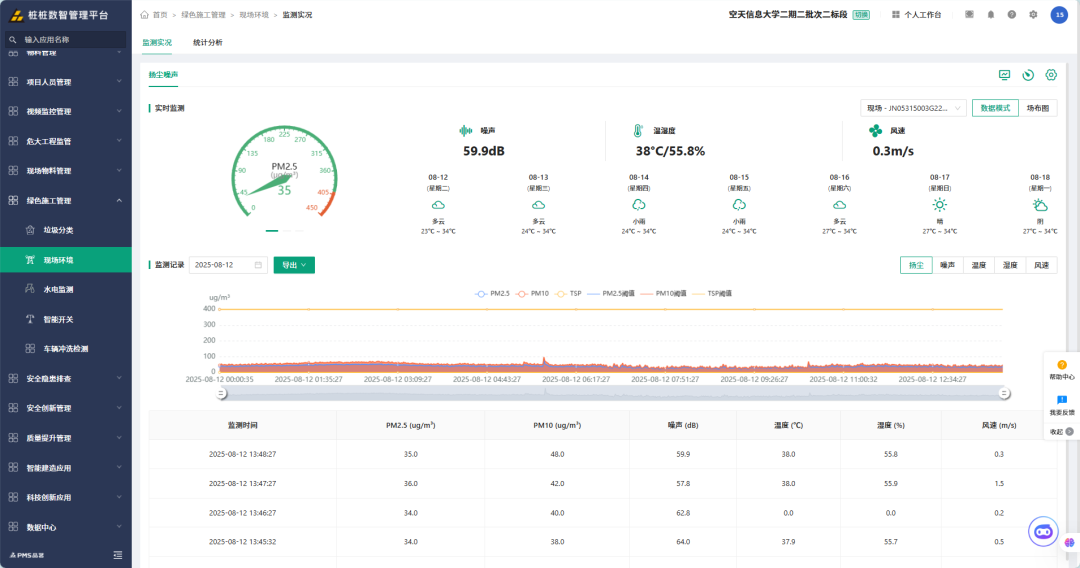This screenshot has width=1080, height=568.
Task: Click 收起 to collapse floating panel
Action: point(1061,432)
